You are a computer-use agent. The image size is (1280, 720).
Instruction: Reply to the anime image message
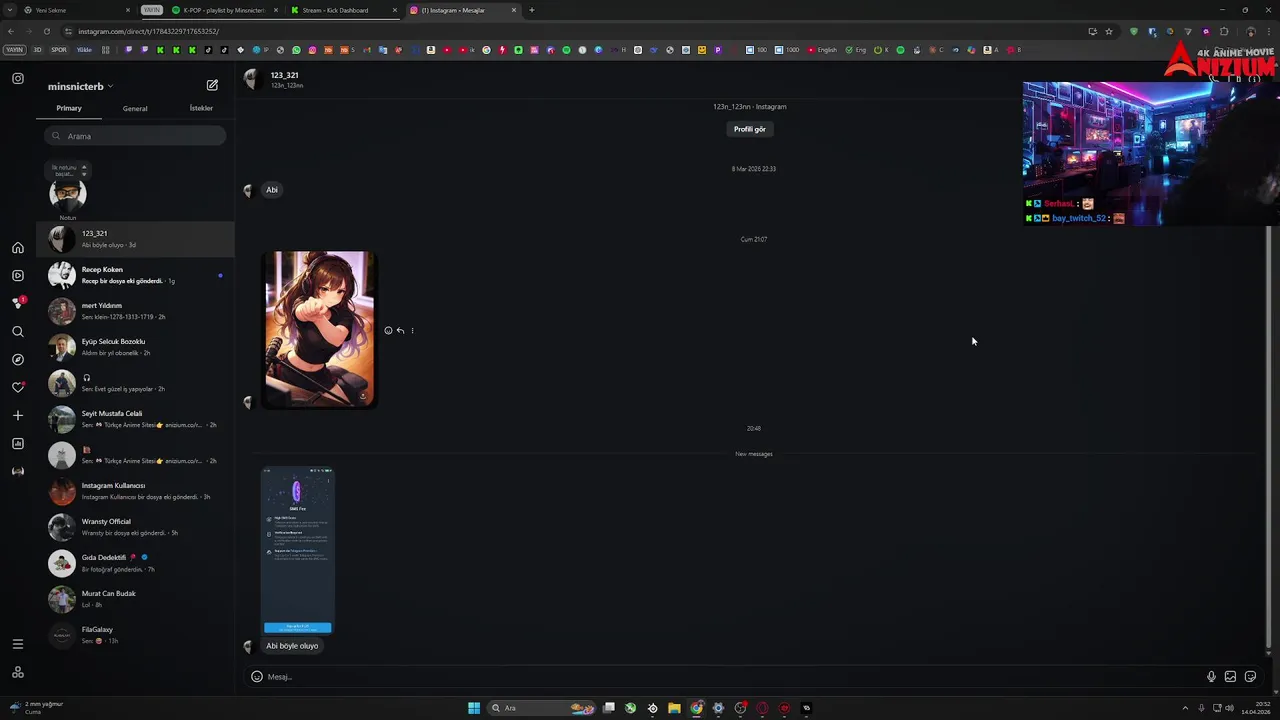[x=400, y=331]
